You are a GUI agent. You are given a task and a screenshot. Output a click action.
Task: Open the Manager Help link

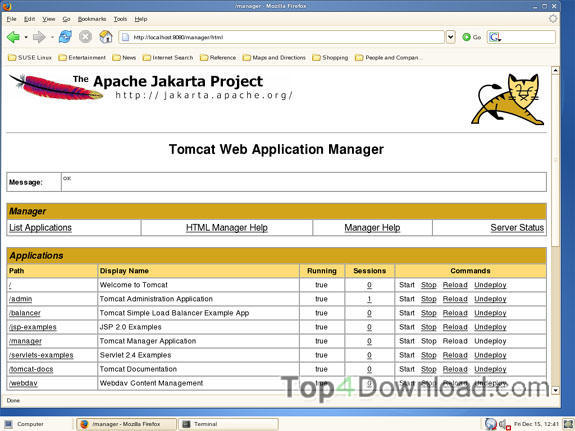click(x=372, y=228)
